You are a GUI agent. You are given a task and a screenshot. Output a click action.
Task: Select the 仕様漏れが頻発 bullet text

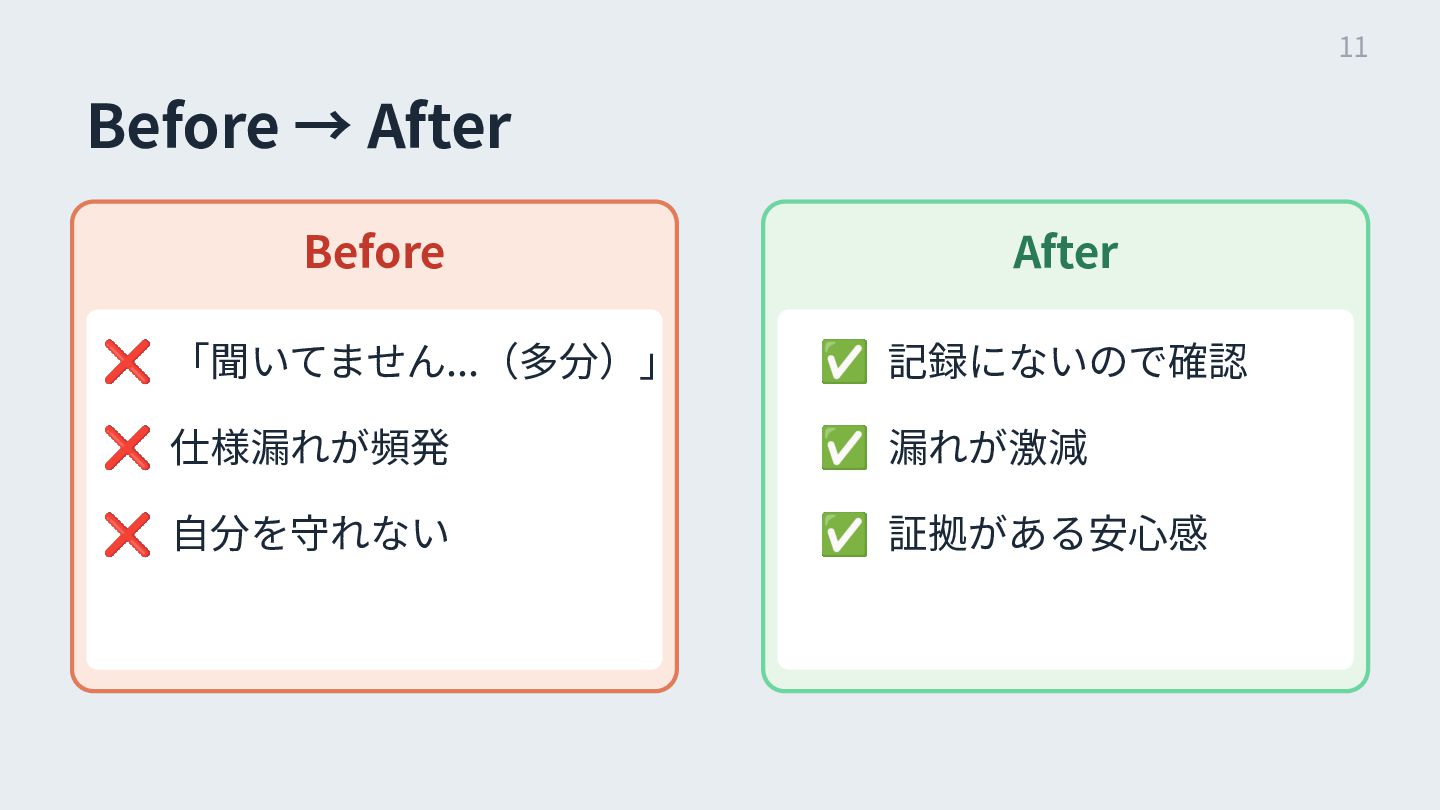(310, 447)
